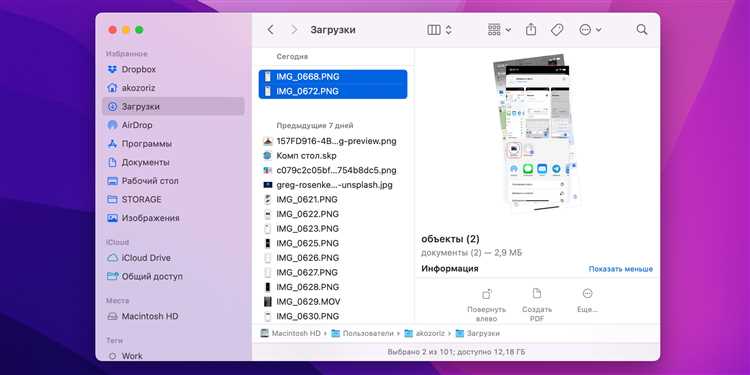The height and width of the screenshot is (375, 750).
Task: Select file IMG_0626.PNG
Action: (333, 258)
